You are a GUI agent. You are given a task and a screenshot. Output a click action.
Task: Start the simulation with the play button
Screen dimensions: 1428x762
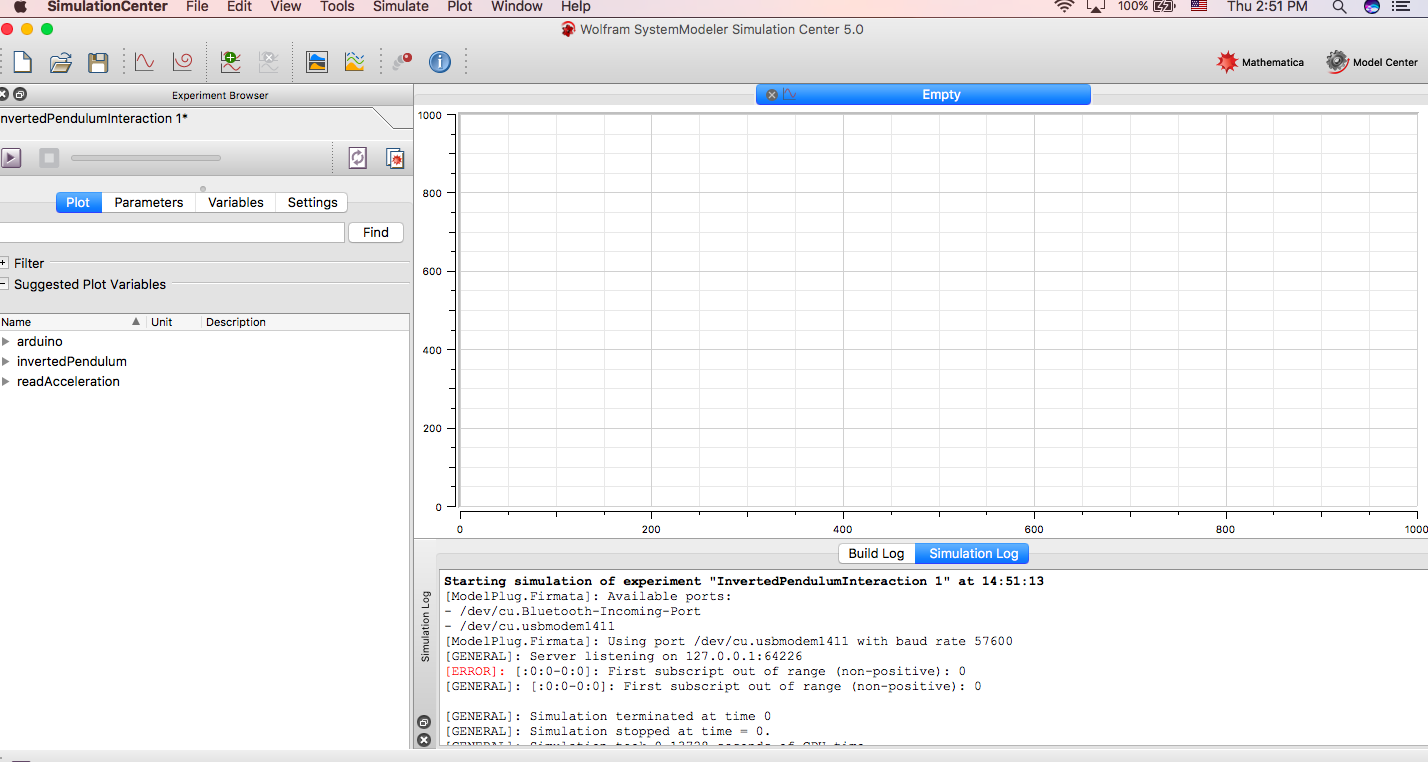(11, 158)
